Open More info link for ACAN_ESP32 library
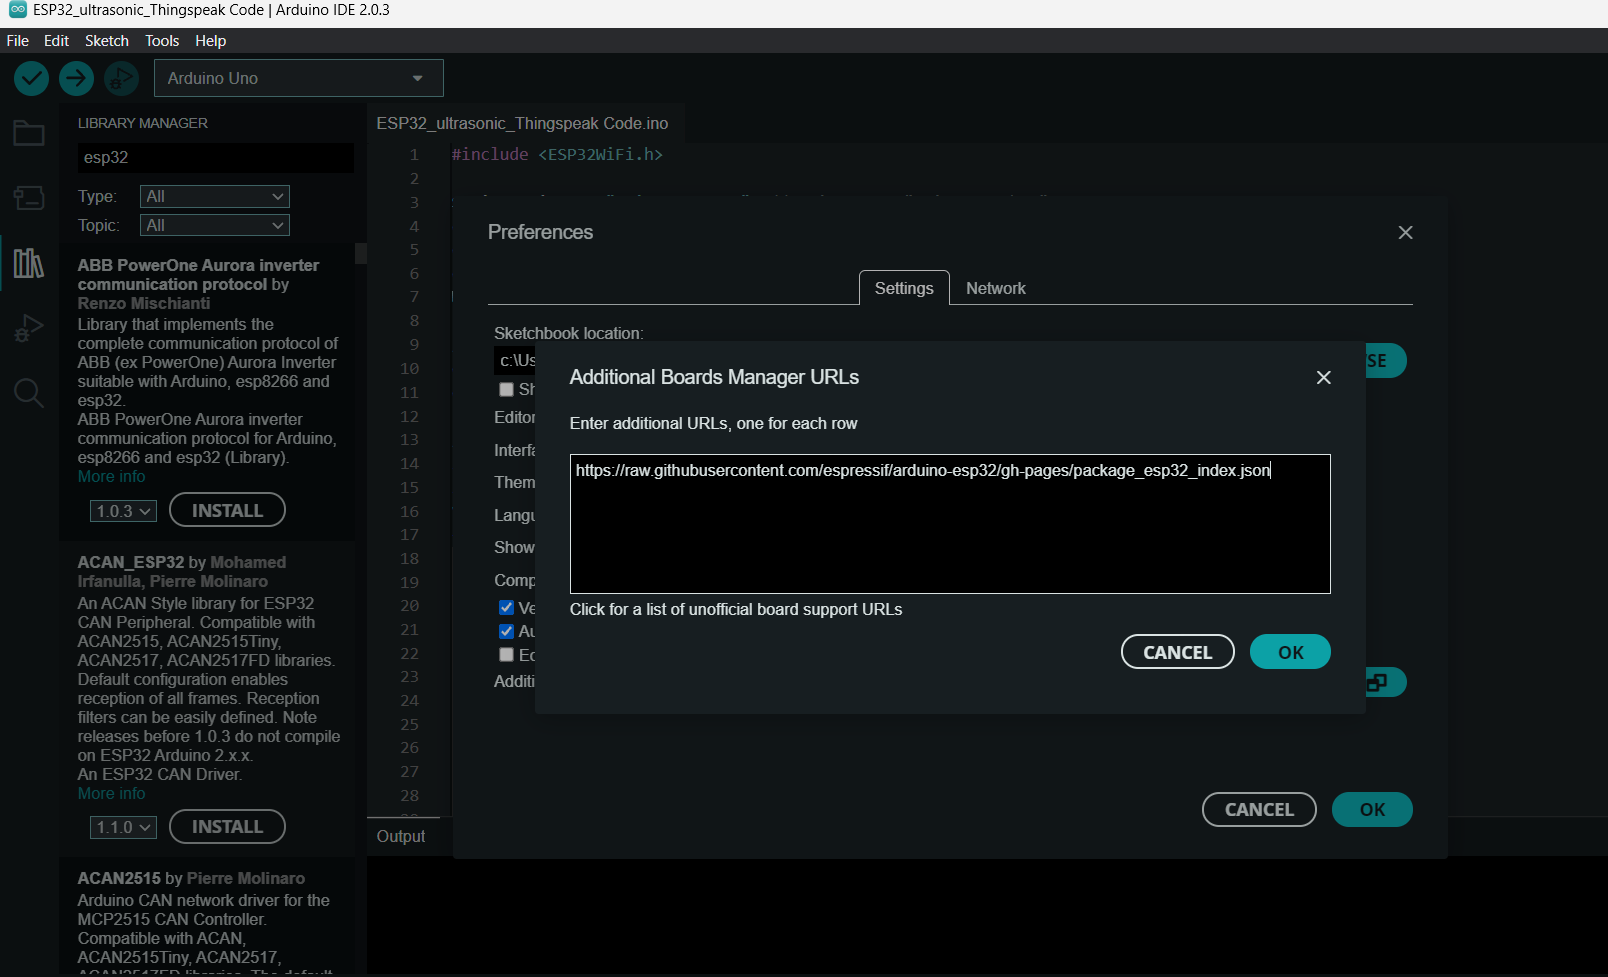The image size is (1608, 977). 111,793
